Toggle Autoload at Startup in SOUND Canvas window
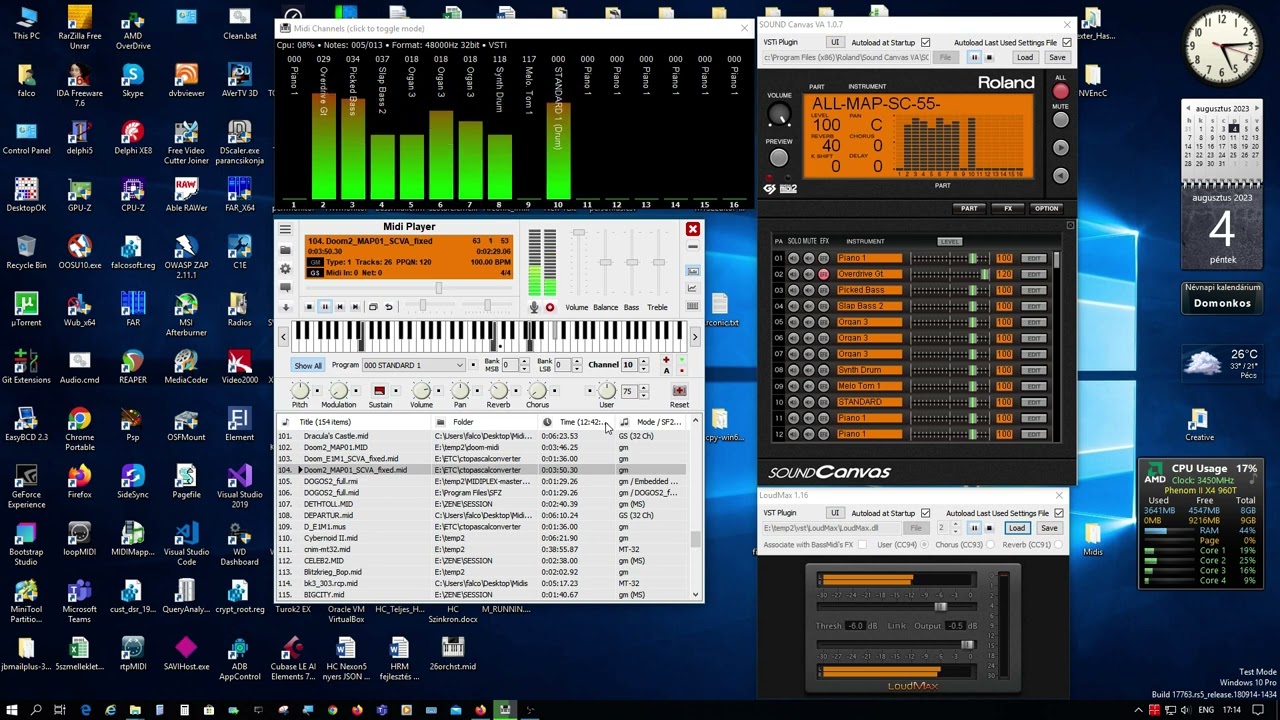The height and width of the screenshot is (720, 1280). point(925,42)
